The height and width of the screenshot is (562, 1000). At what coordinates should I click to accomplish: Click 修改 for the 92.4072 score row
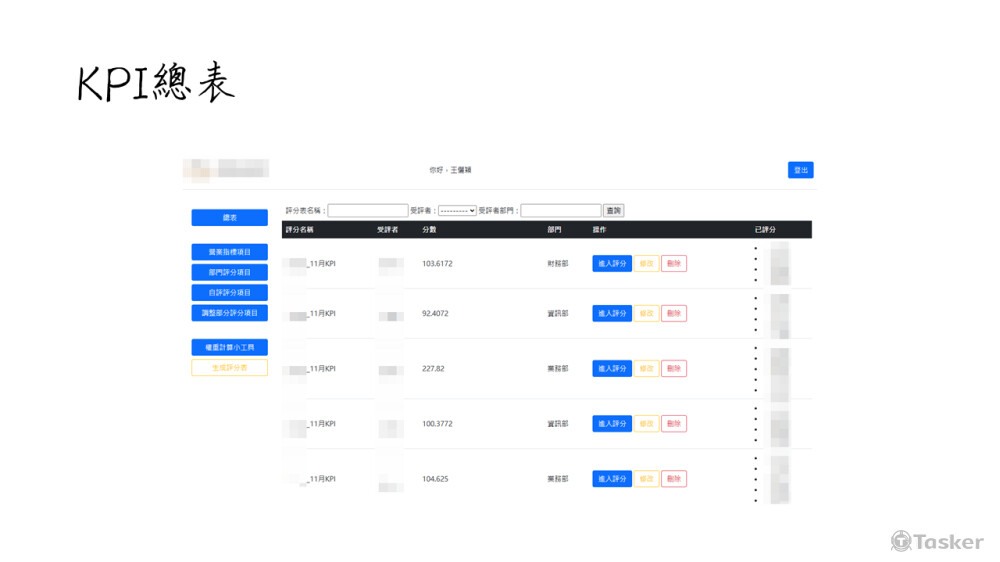(x=646, y=314)
